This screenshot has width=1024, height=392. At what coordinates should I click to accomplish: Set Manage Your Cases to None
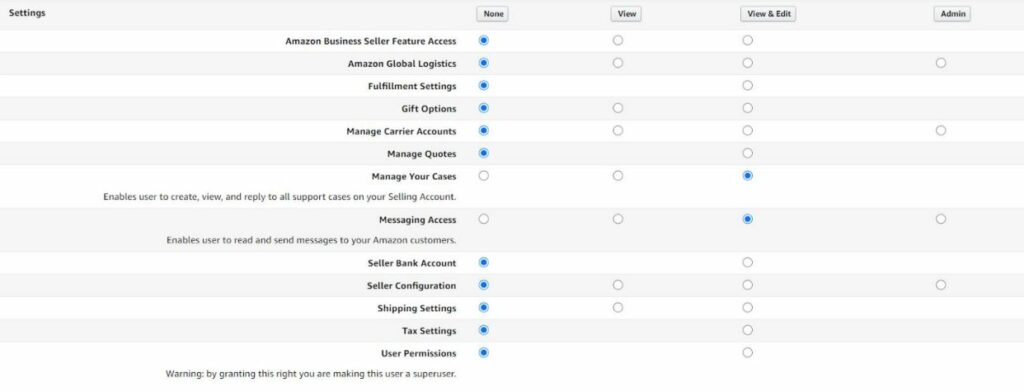484,176
